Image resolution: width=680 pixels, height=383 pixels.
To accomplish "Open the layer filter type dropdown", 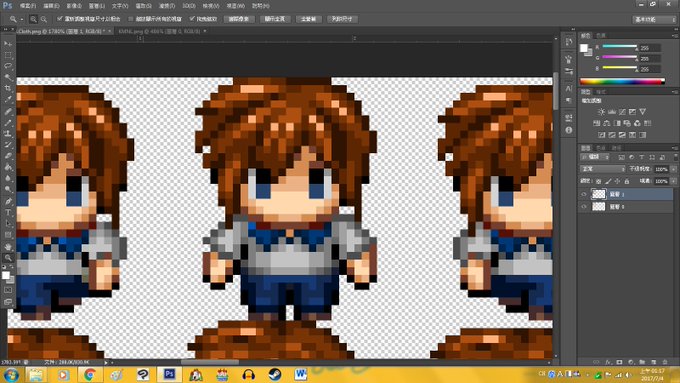I will (x=595, y=157).
